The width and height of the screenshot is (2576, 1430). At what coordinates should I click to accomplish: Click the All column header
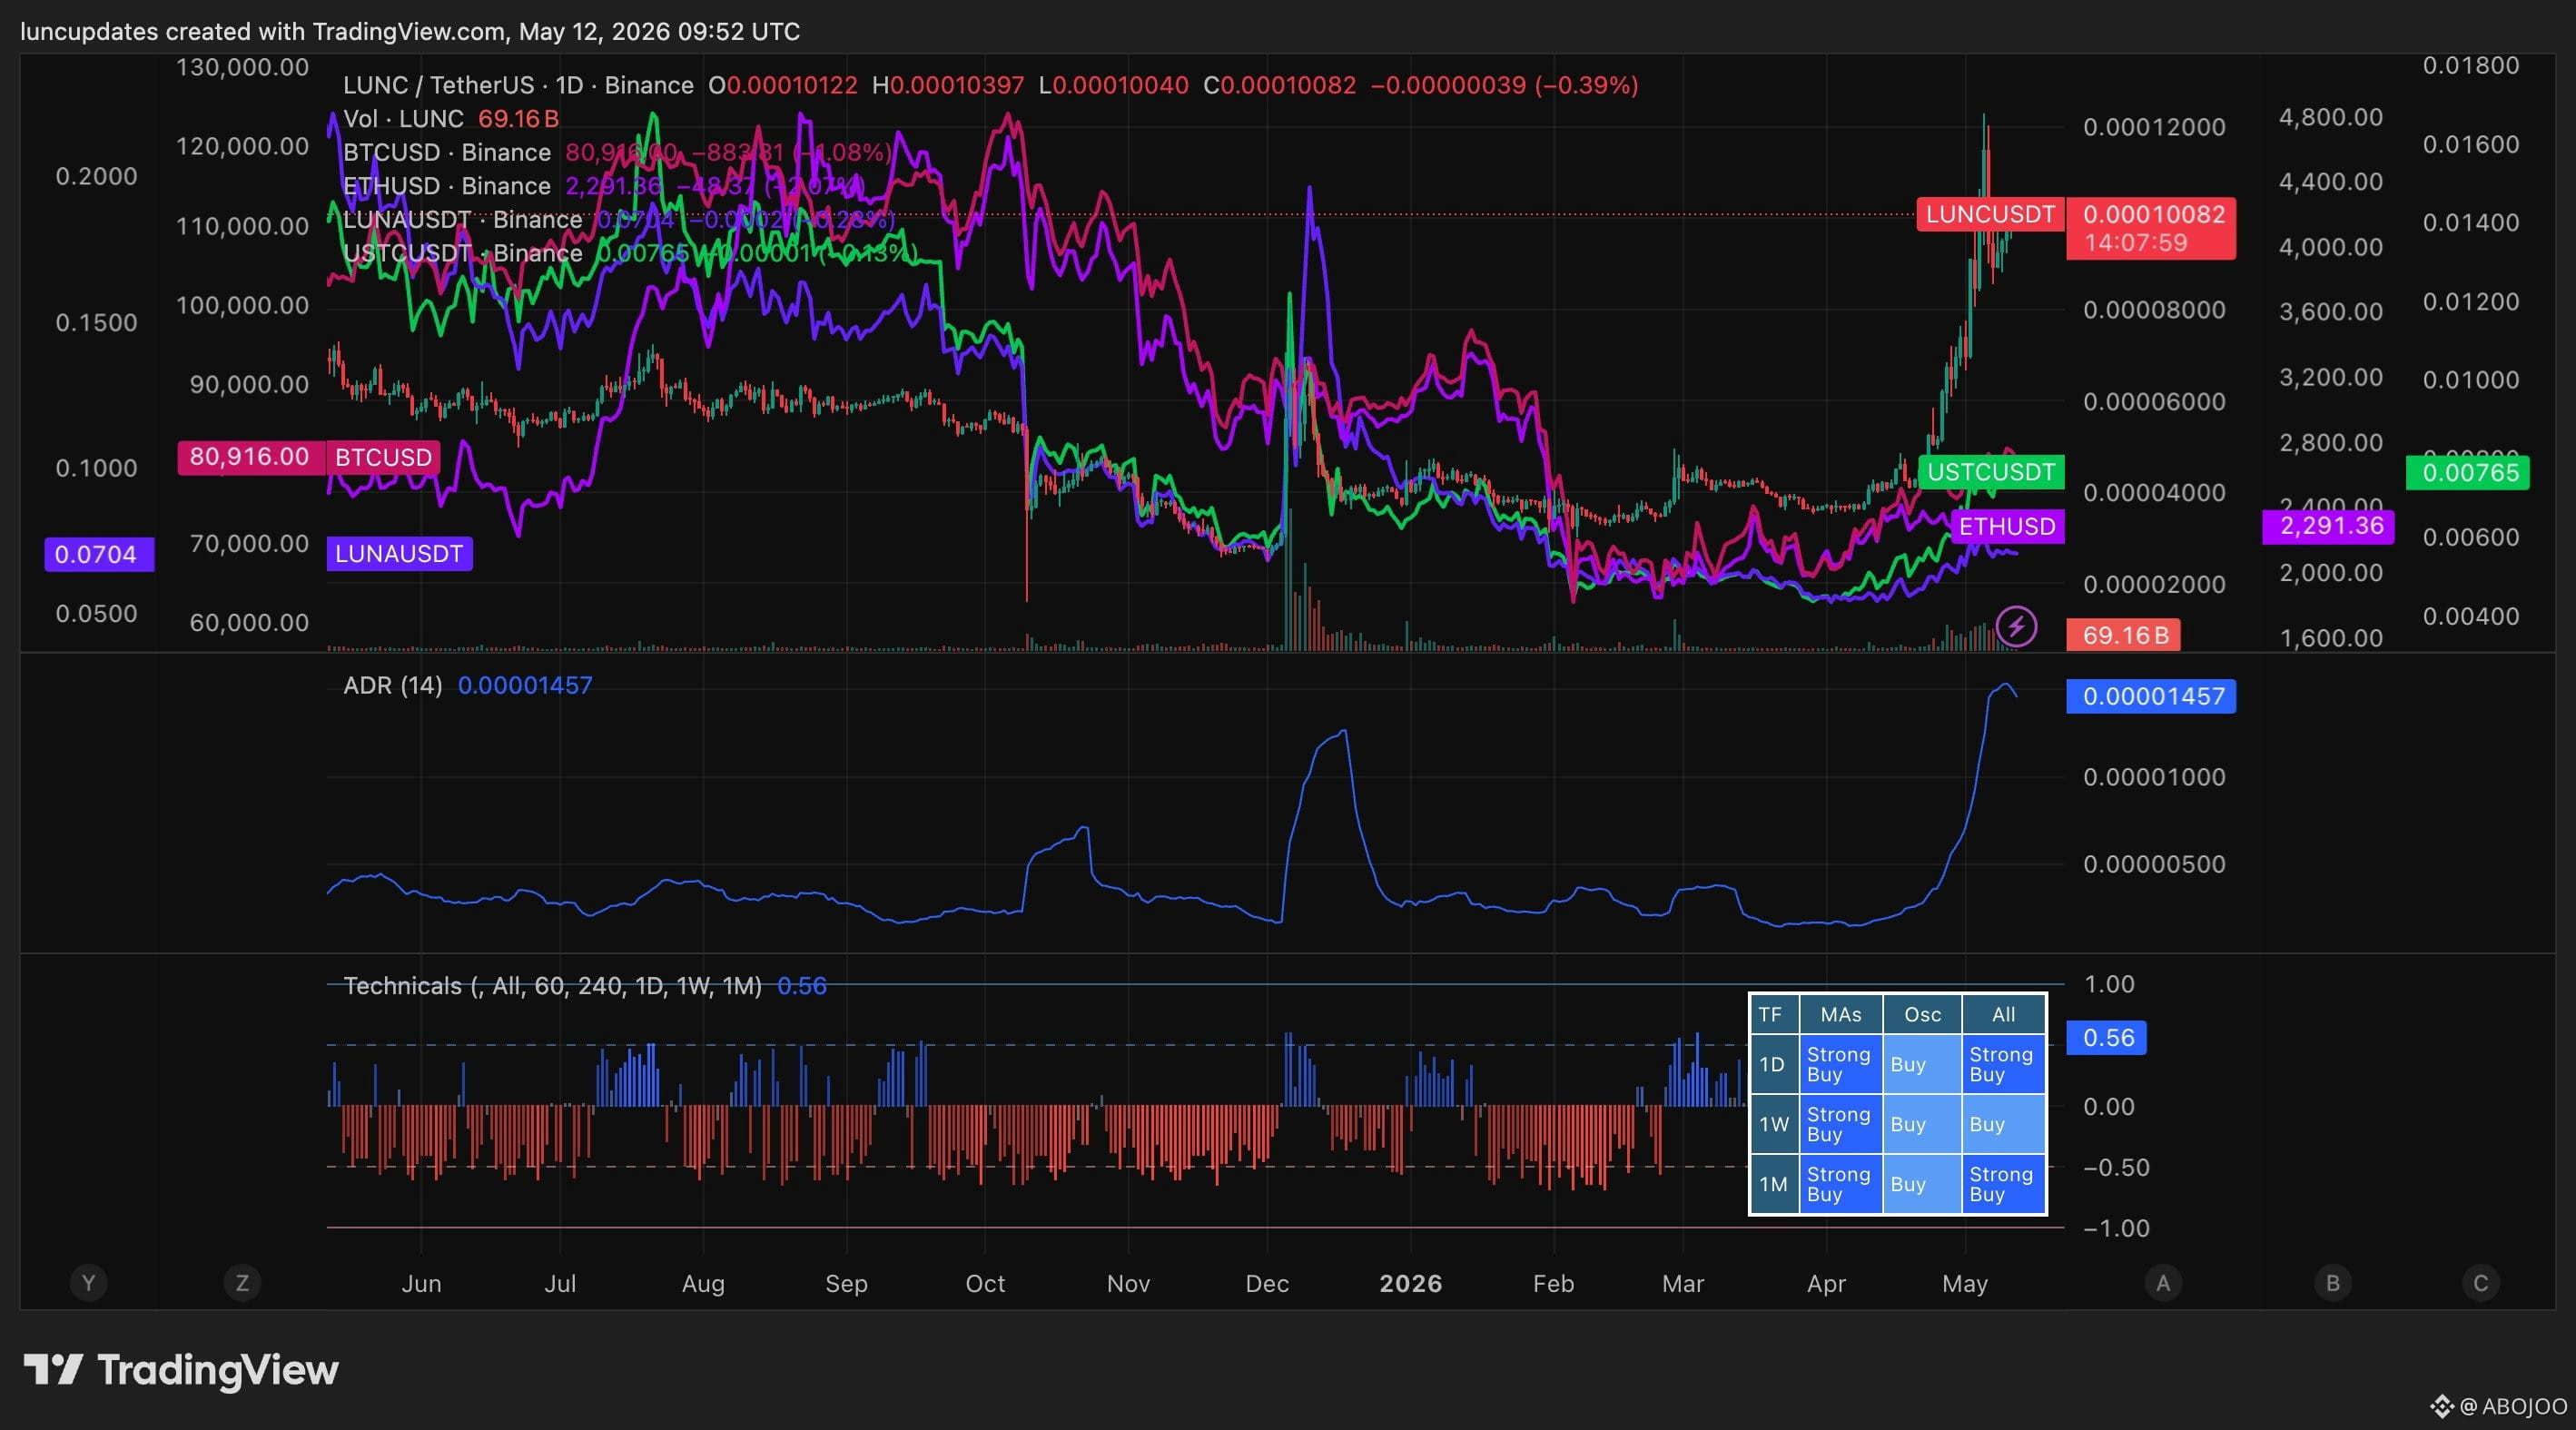[2003, 1015]
